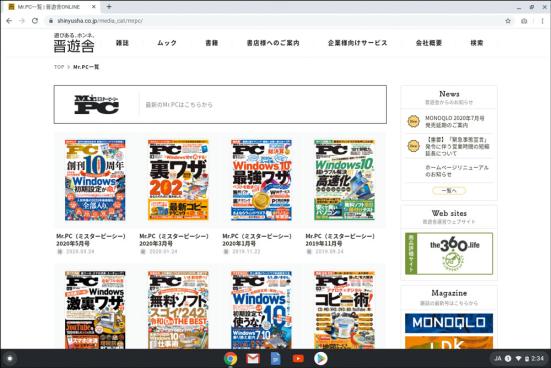The height and width of the screenshot is (368, 551).
Task: Open the 雑誌 navigation menu item
Action: [x=122, y=43]
